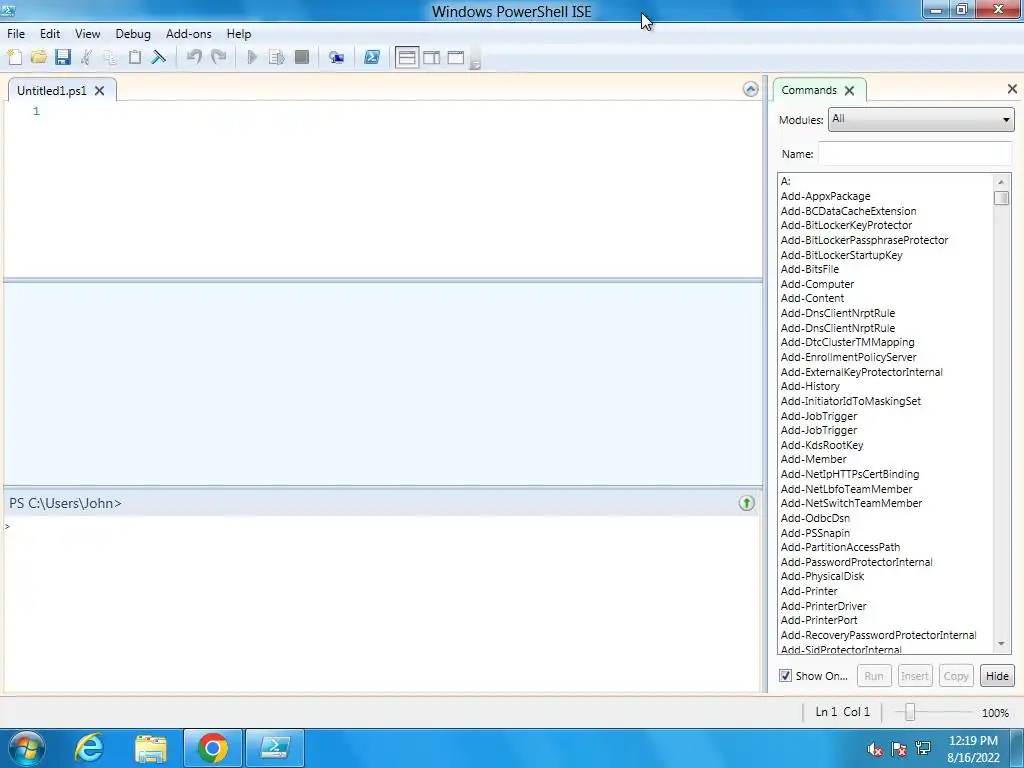Expand the Modules dropdown showing All
The image size is (1024, 768).
click(921, 120)
